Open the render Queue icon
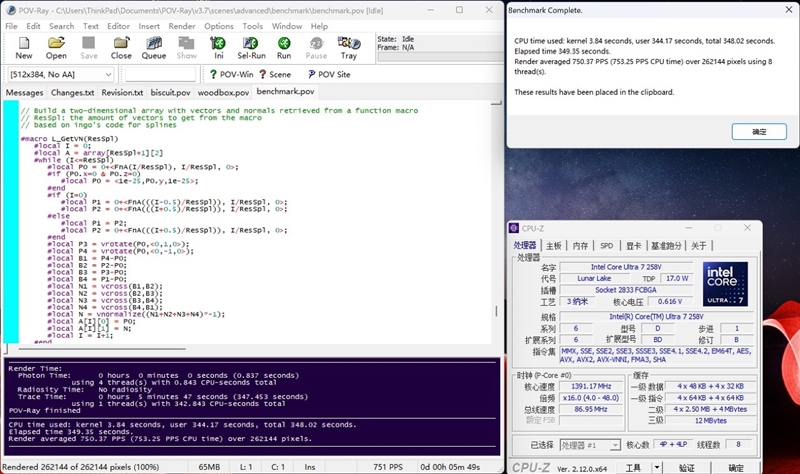 (x=153, y=47)
